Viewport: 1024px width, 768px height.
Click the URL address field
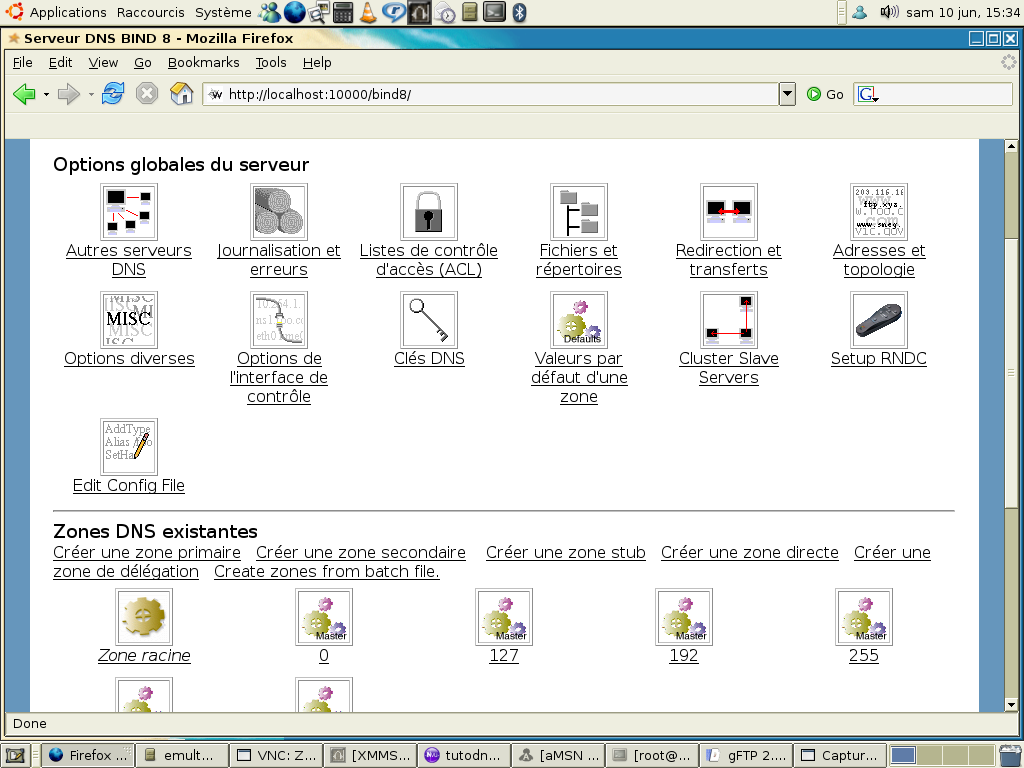tap(490, 94)
